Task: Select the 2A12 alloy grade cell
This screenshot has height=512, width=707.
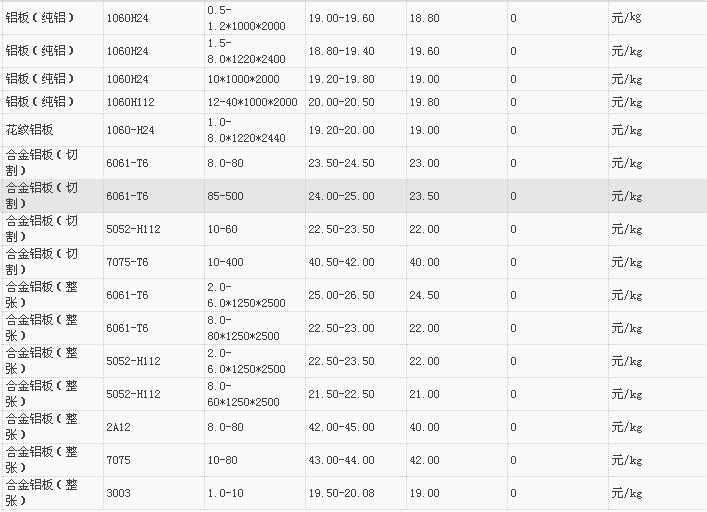Action: (x=118, y=427)
